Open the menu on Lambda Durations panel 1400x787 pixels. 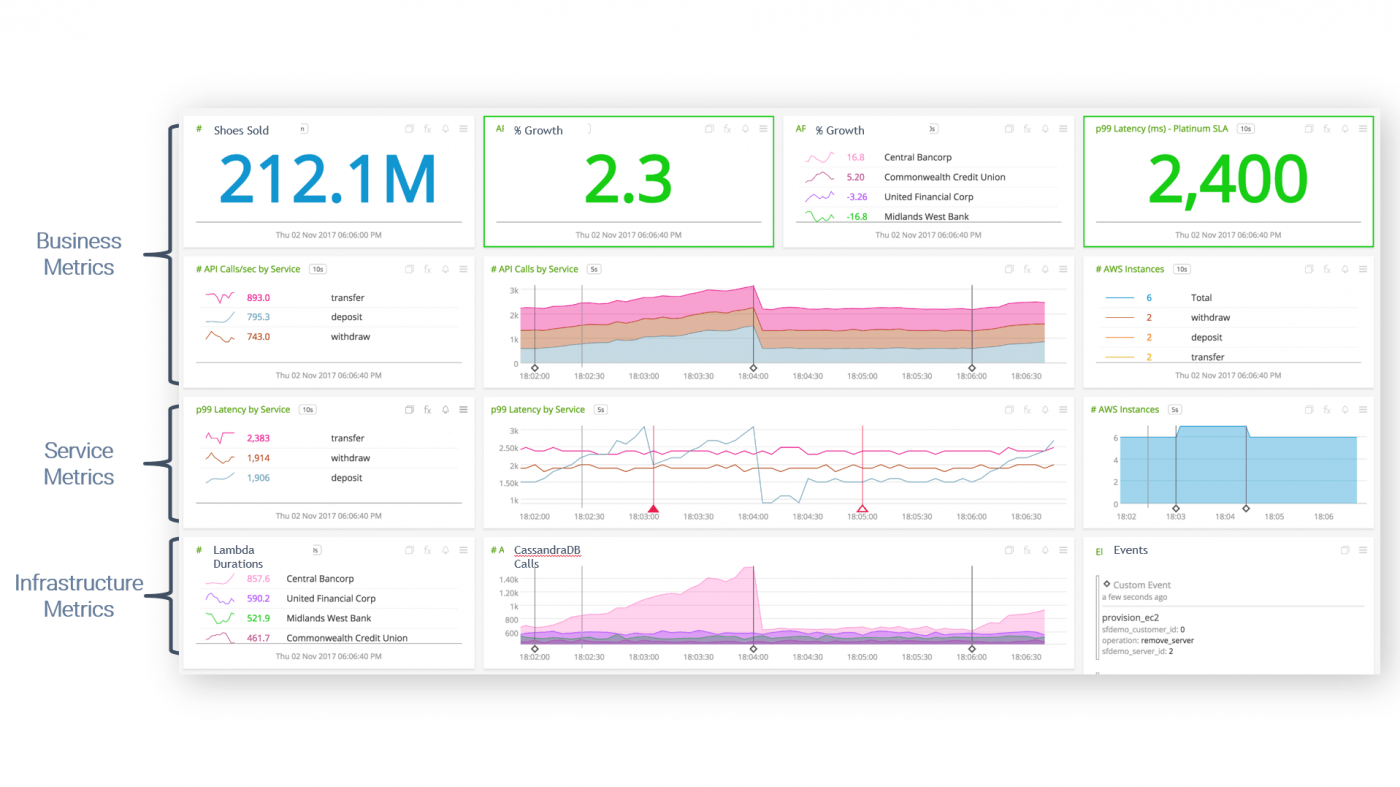pos(462,549)
